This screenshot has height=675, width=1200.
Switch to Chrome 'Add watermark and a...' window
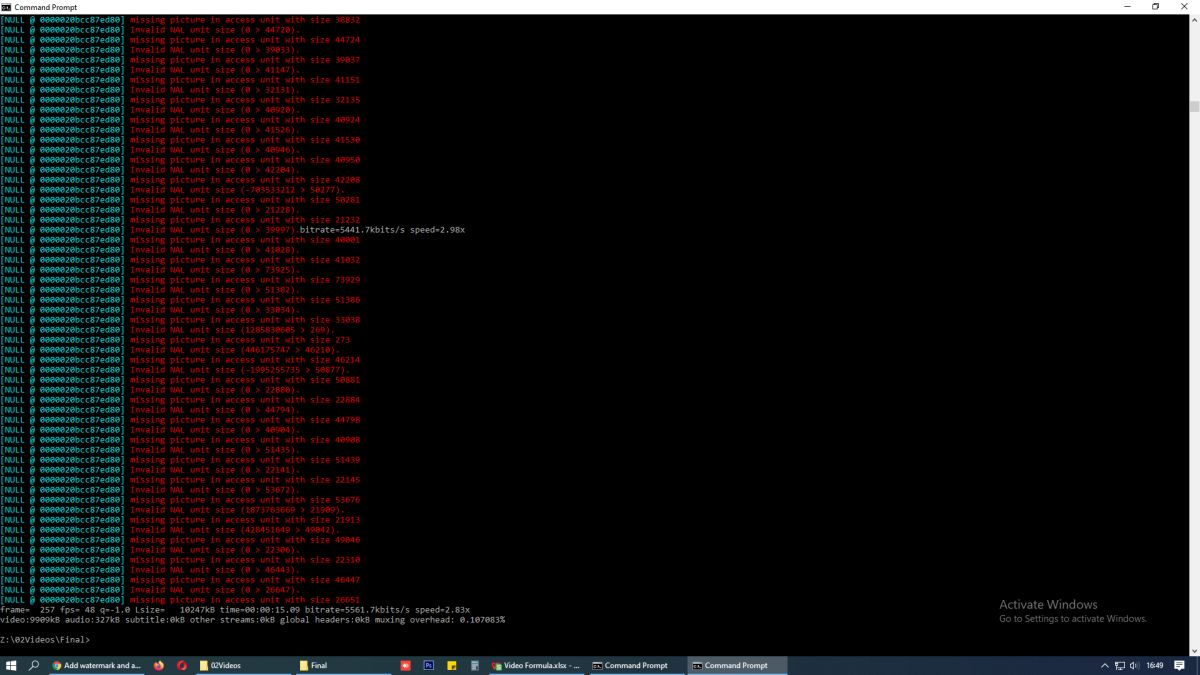(96, 665)
